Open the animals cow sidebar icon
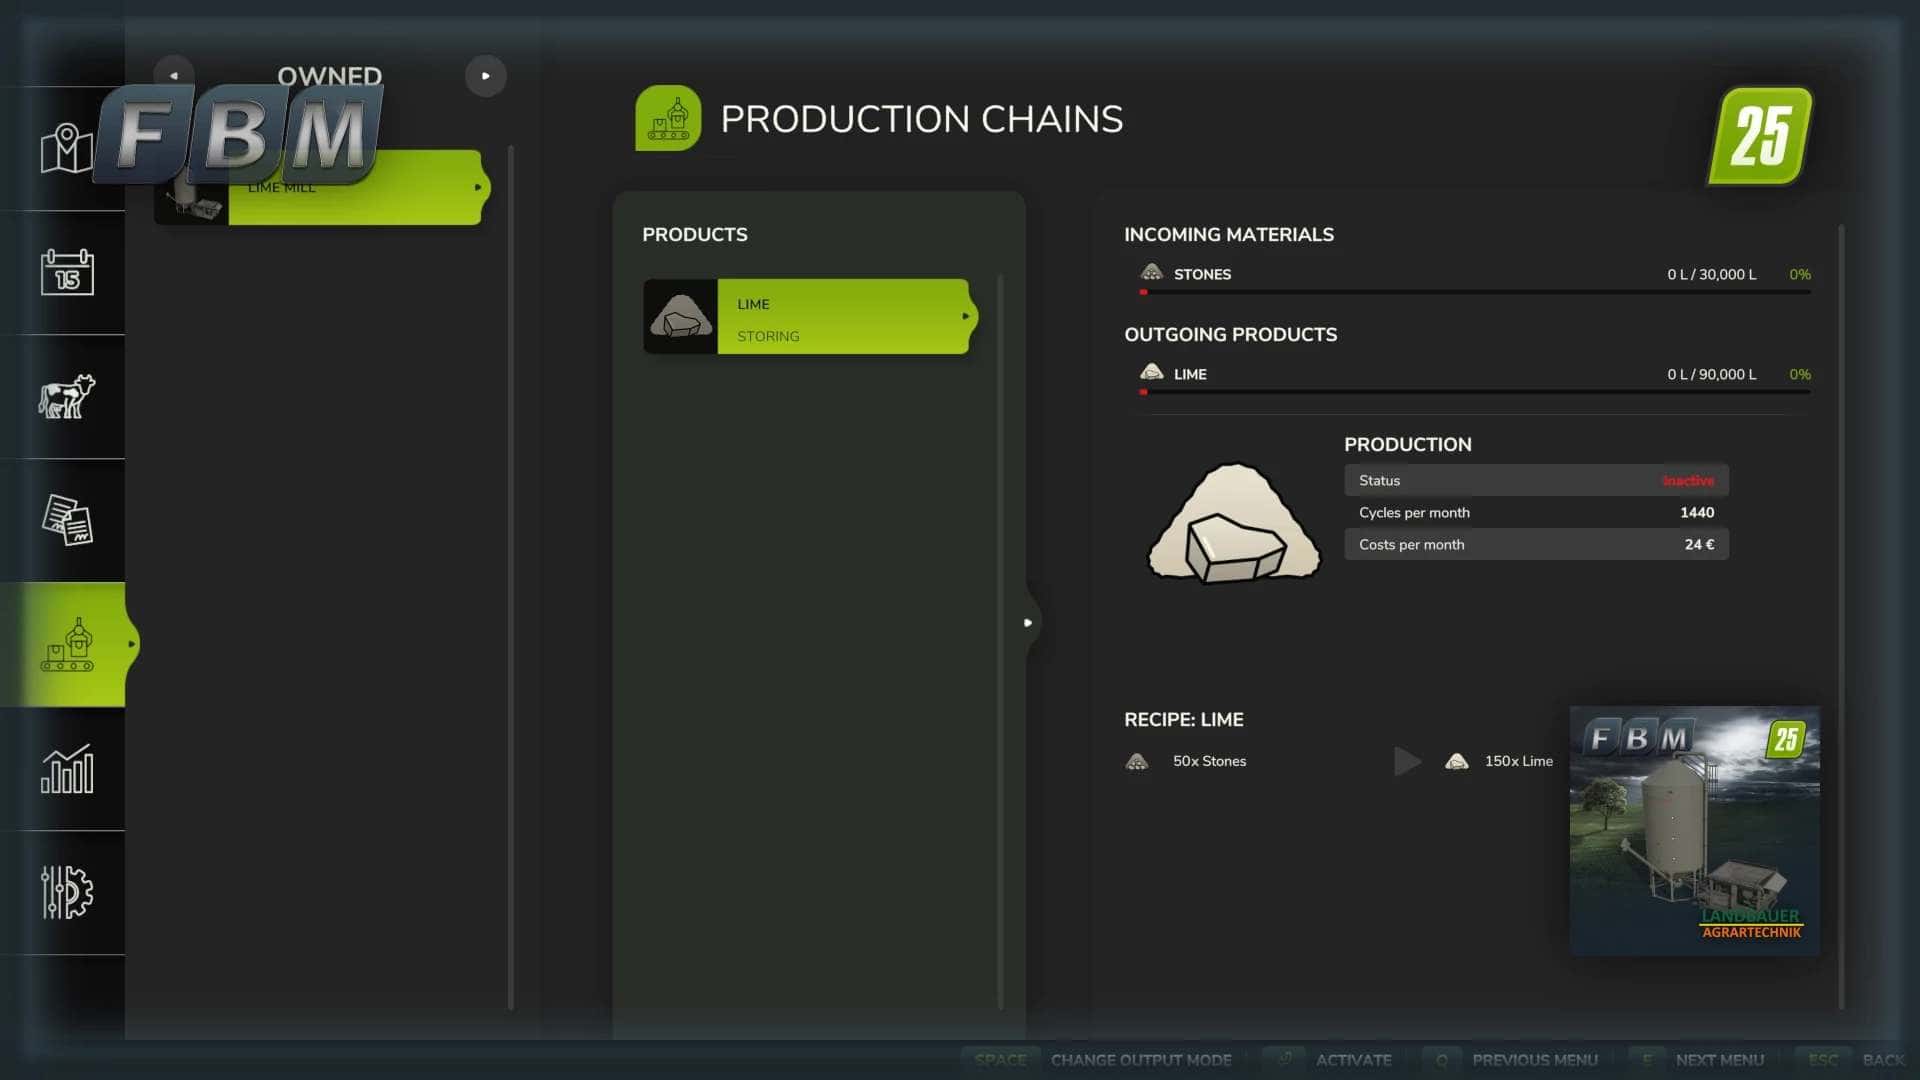Viewport: 1920px width, 1080px height. coord(66,397)
